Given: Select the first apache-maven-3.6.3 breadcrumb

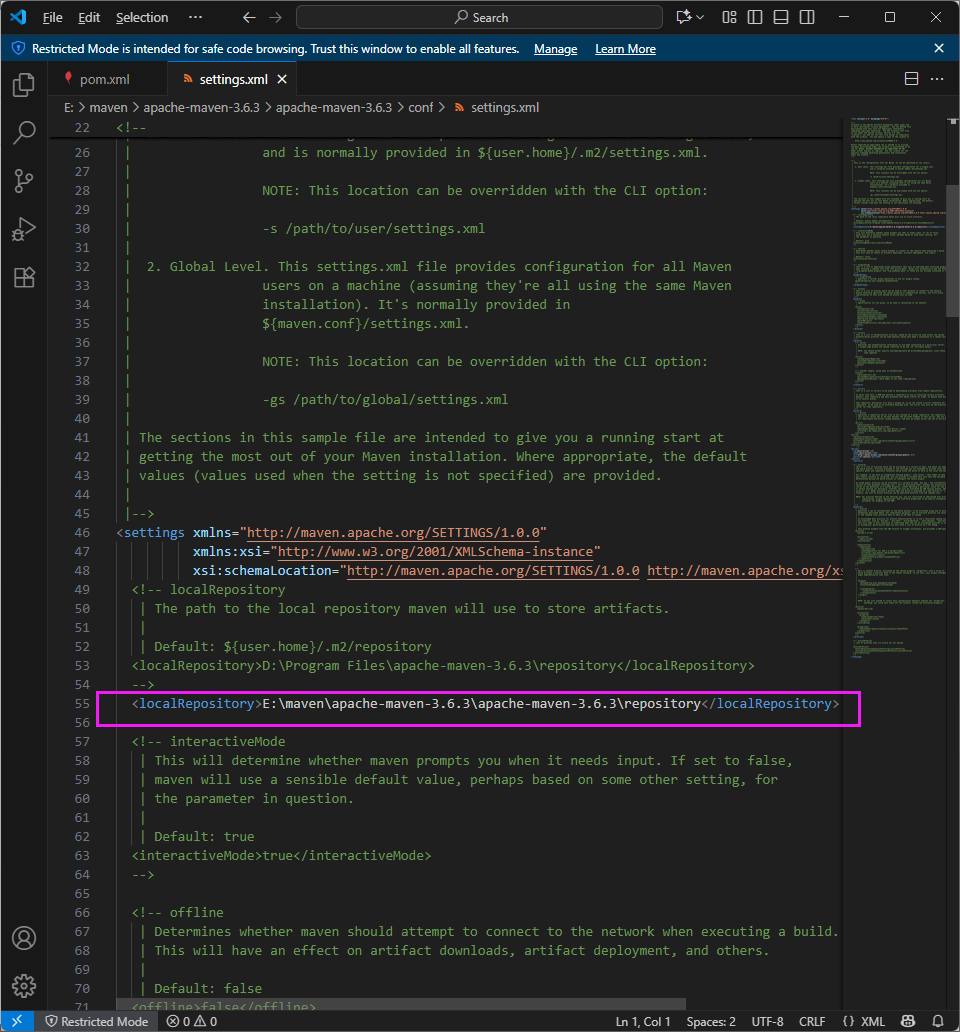Looking at the screenshot, I should (x=201, y=107).
